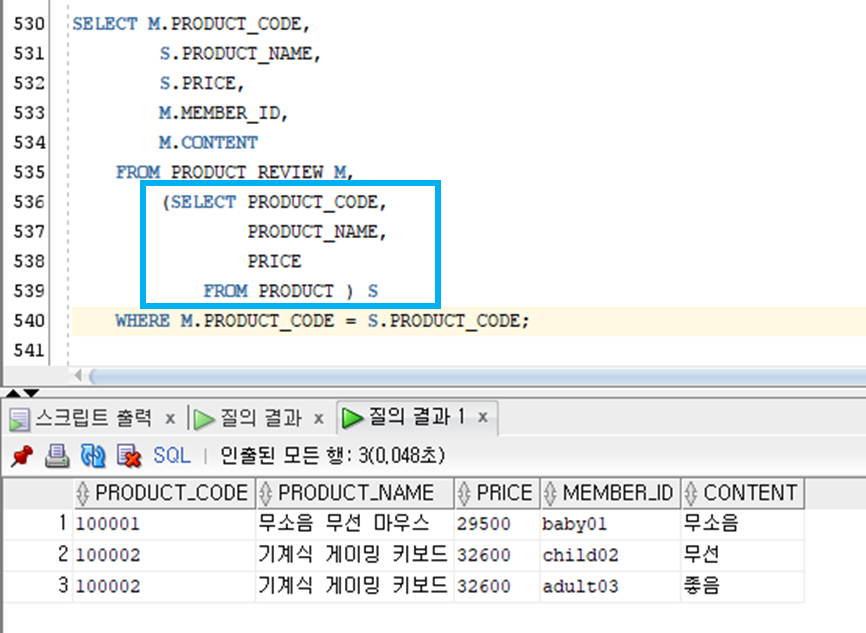Select row number 1 in results grid
Image resolution: width=866 pixels, height=633 pixels.
pyautogui.click(x=38, y=524)
